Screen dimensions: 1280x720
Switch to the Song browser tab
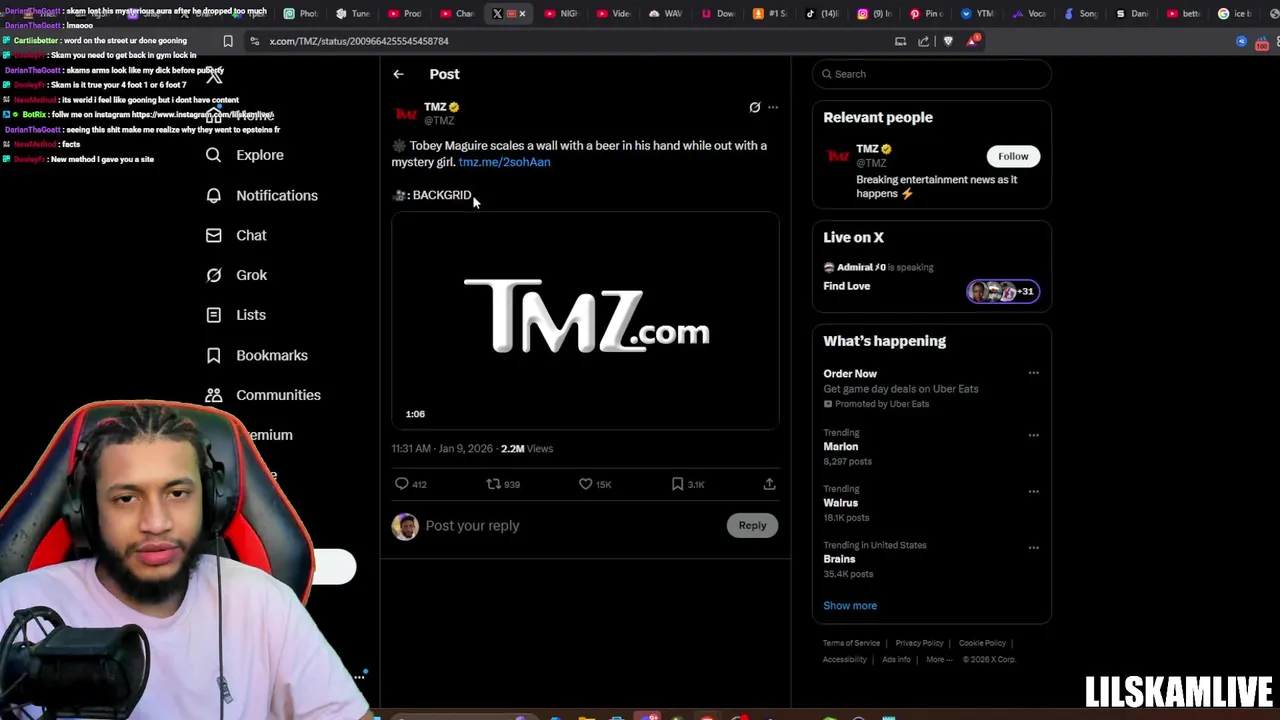[x=1082, y=14]
